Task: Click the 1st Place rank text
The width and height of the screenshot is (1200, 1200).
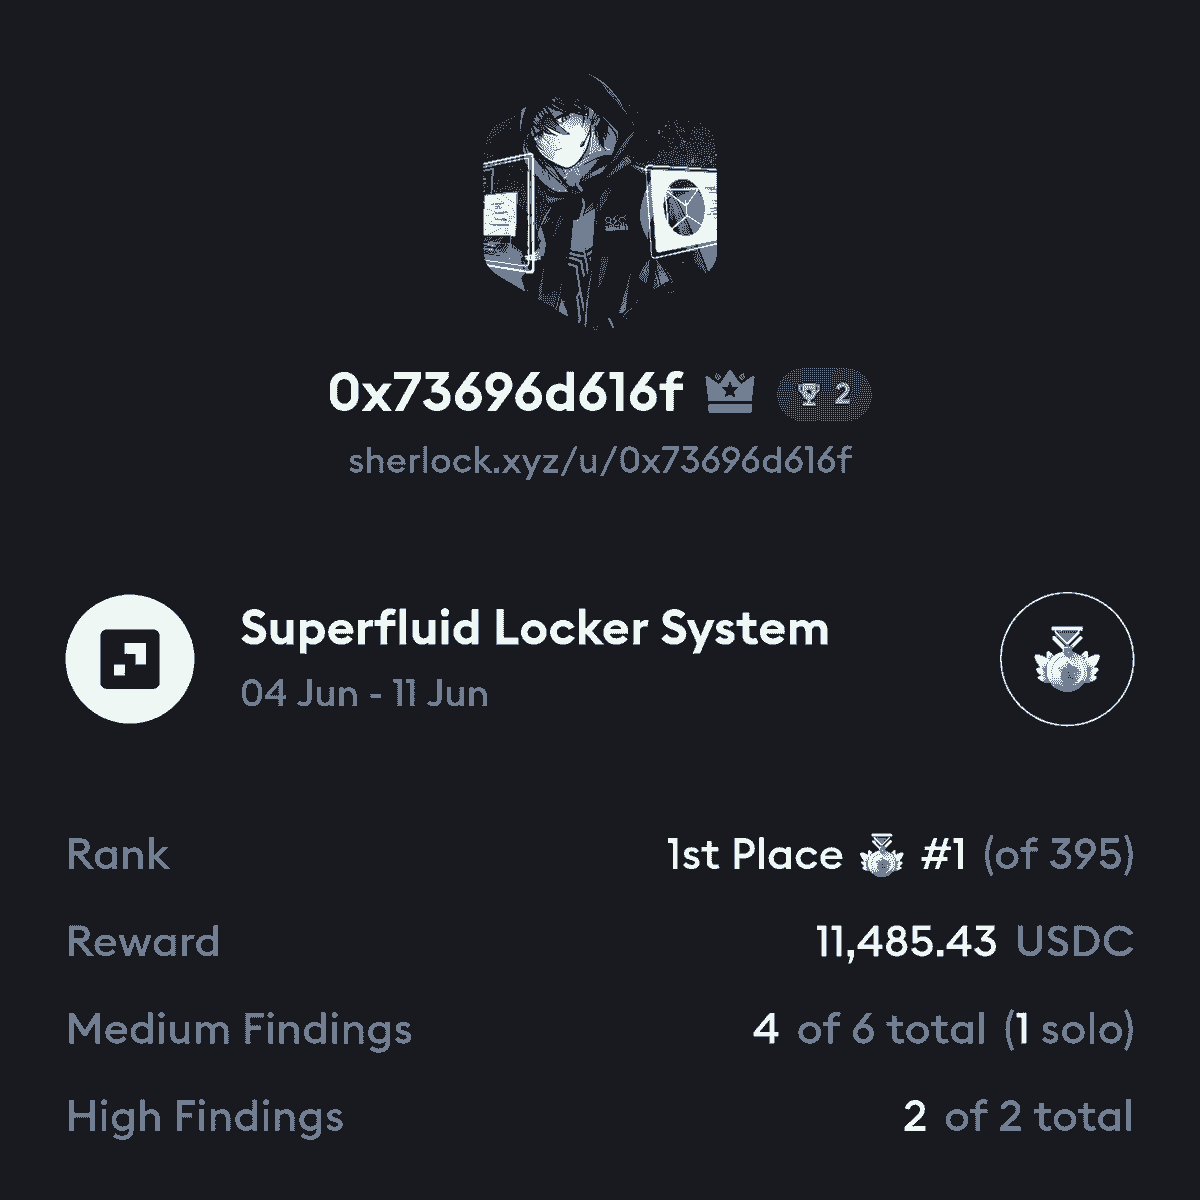Action: coord(755,855)
